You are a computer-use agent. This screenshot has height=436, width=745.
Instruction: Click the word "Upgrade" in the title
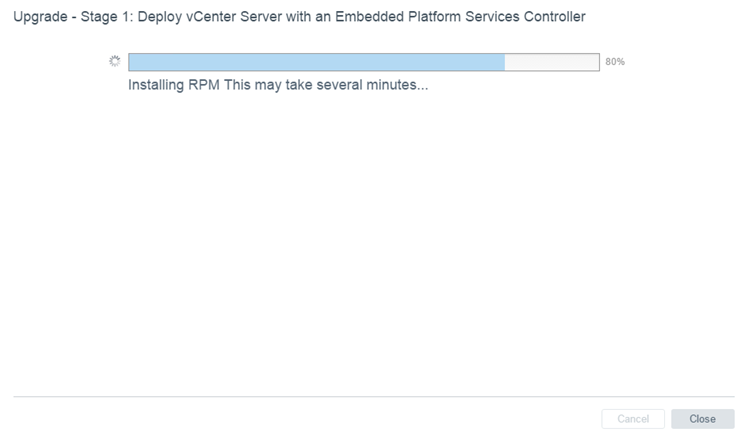[x=40, y=17]
